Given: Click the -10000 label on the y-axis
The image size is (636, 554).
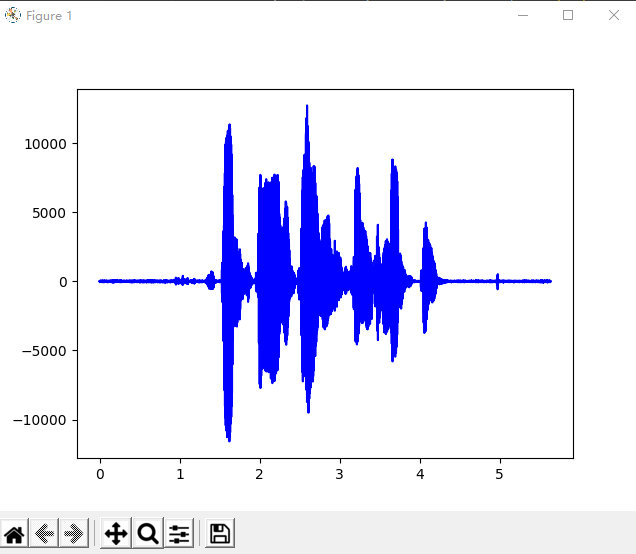Looking at the screenshot, I should [39, 420].
